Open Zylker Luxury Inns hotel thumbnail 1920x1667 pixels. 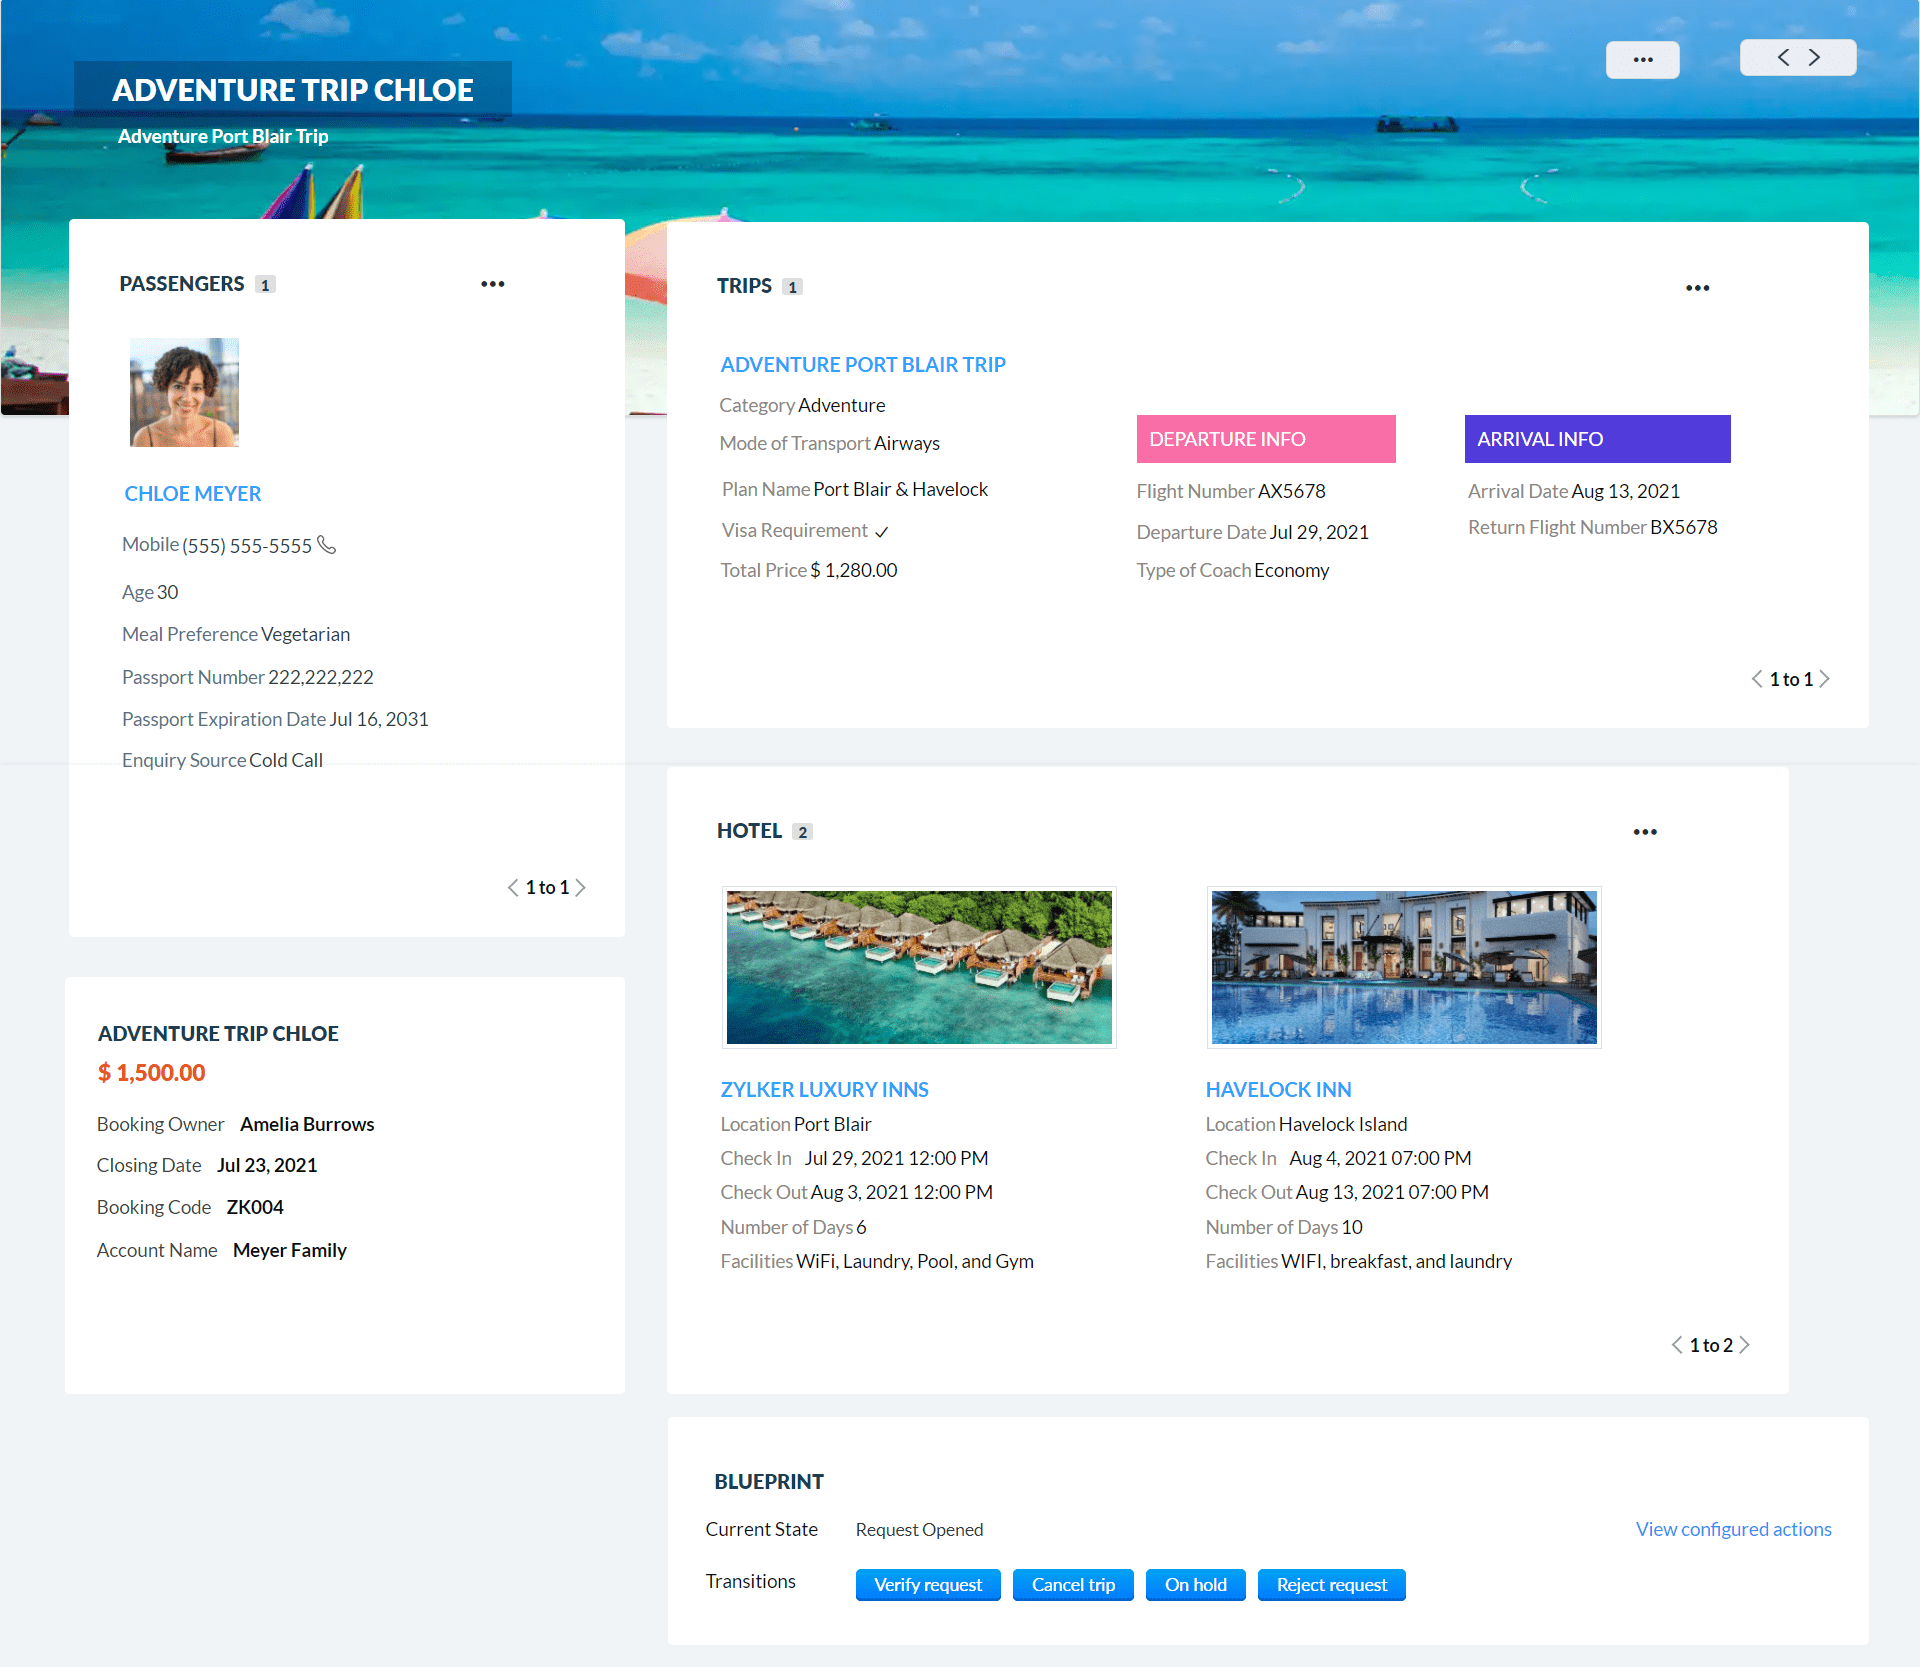918,967
